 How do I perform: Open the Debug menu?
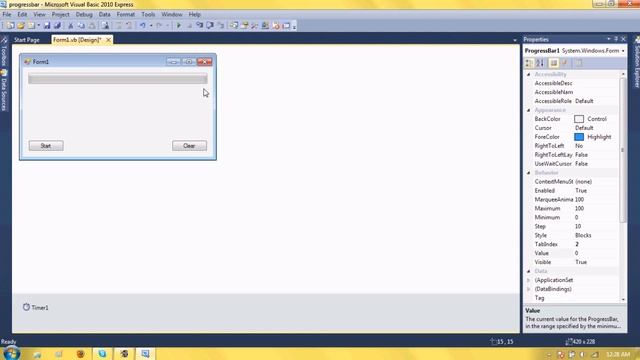[x=84, y=14]
